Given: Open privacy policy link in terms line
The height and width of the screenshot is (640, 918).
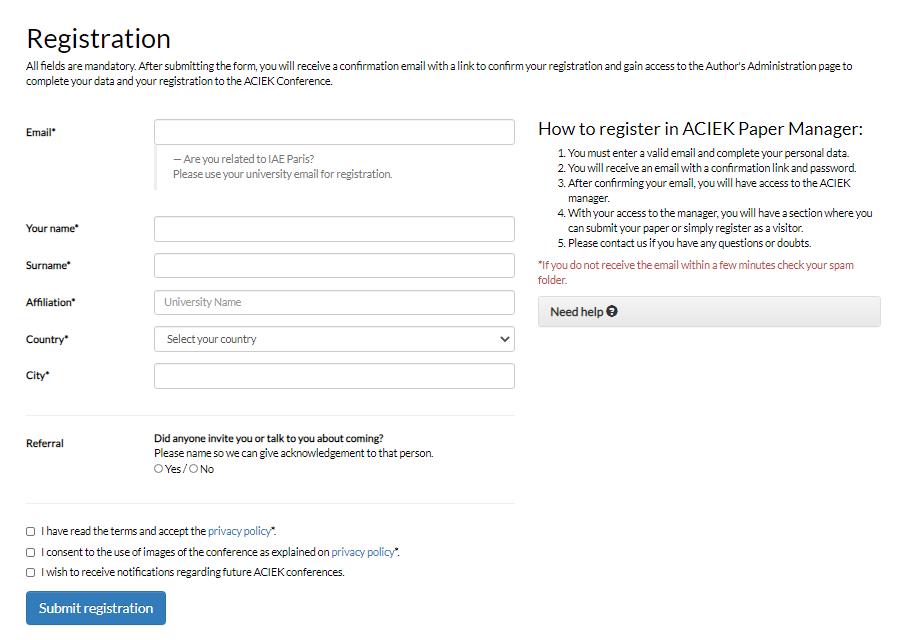Looking at the screenshot, I should (239, 531).
